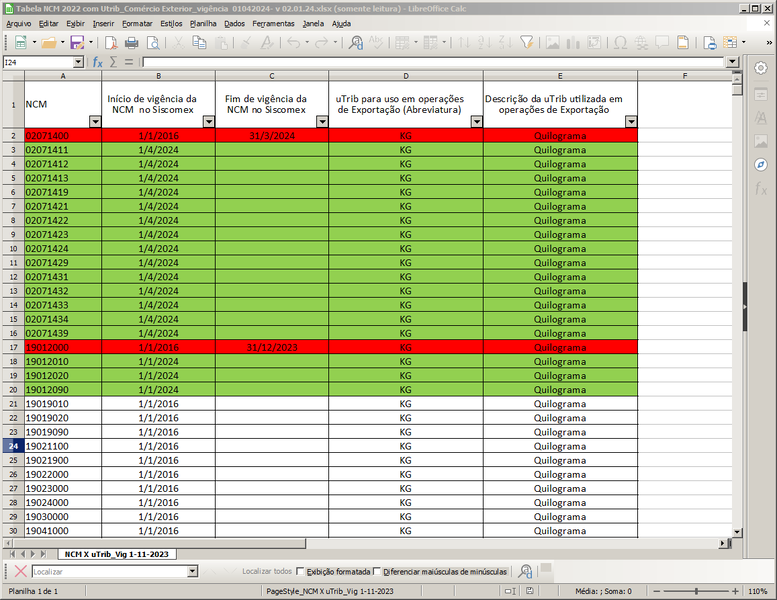Show more toolbar items with the chevron
The height and width of the screenshot is (600, 777).
tap(769, 43)
